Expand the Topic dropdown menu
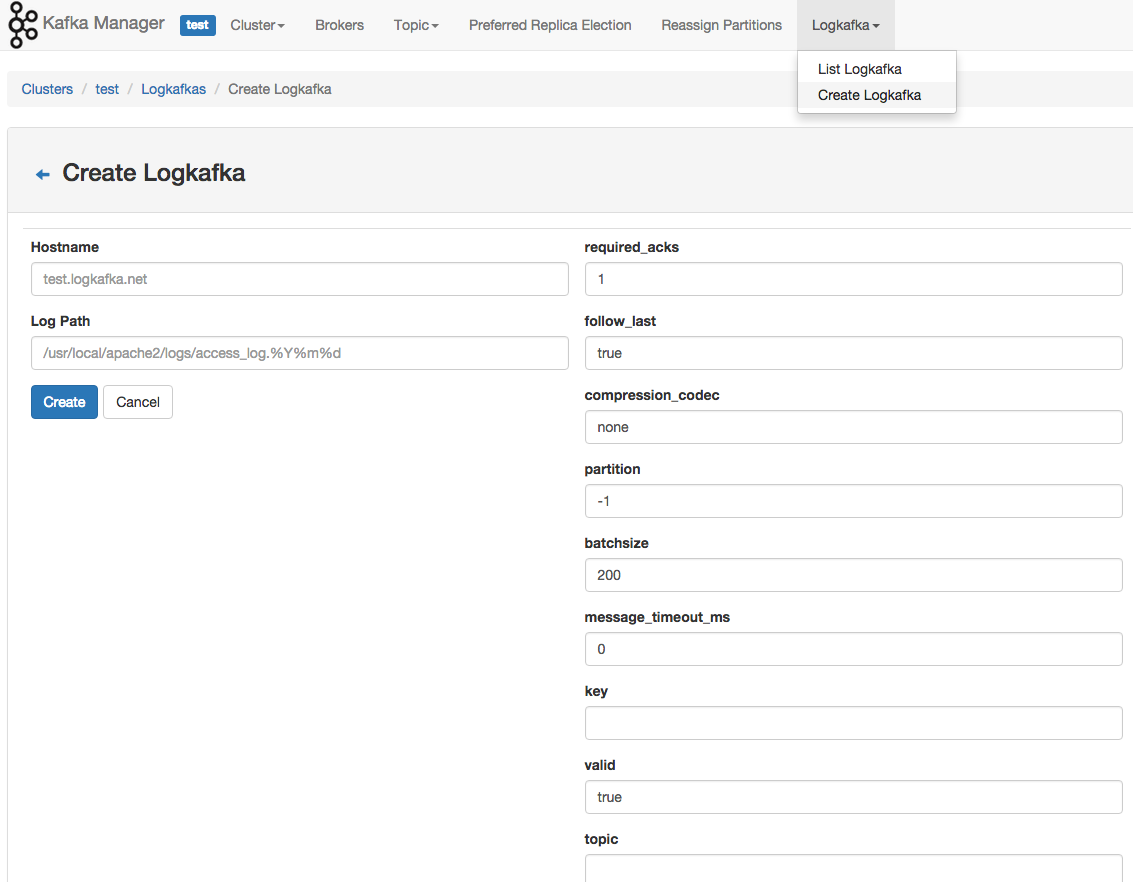 click(x=415, y=25)
